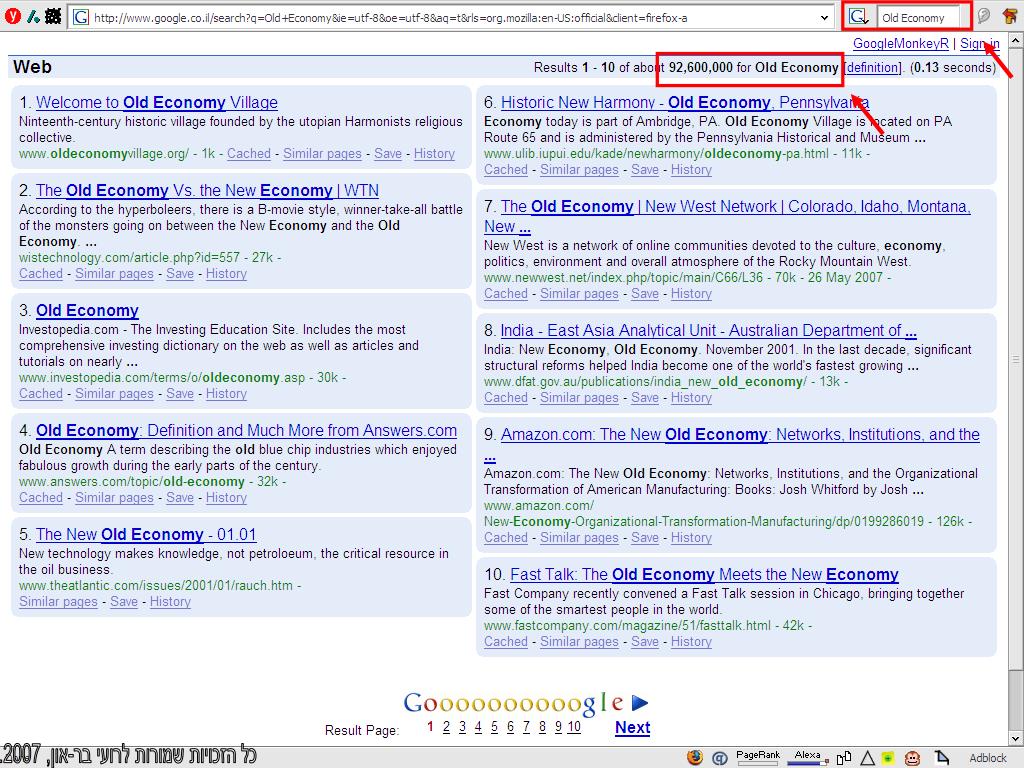1024x768 pixels.
Task: Open Historic New Harmony Old Economy result
Action: pos(684,103)
